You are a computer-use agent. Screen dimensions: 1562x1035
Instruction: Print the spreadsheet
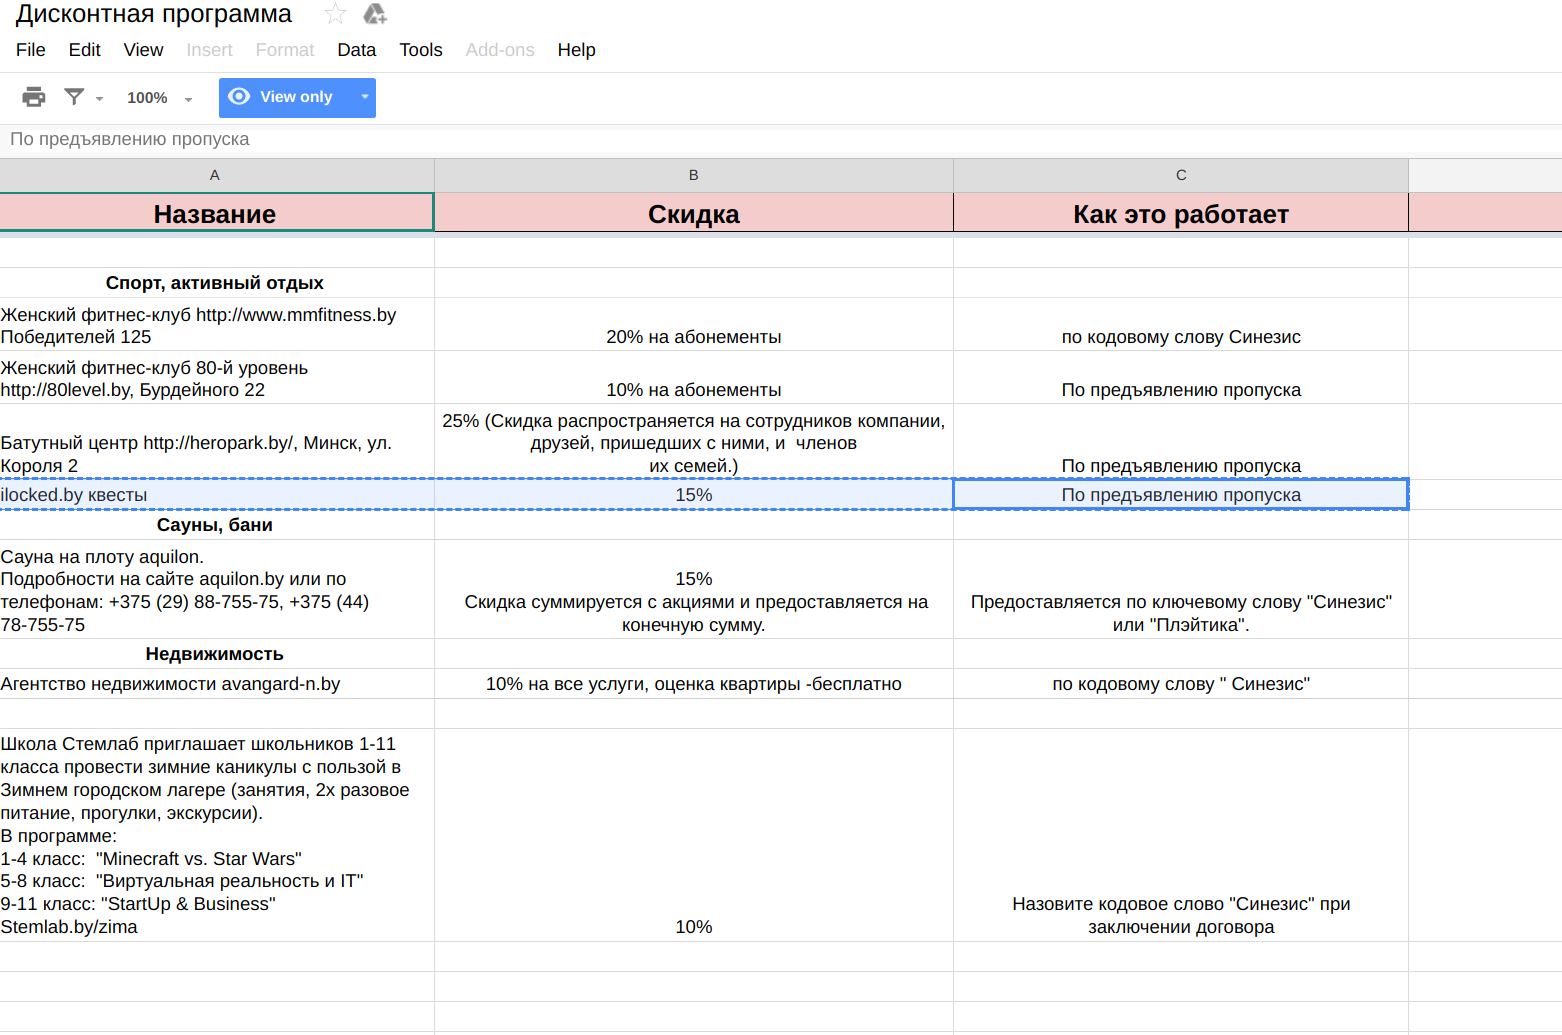[34, 97]
